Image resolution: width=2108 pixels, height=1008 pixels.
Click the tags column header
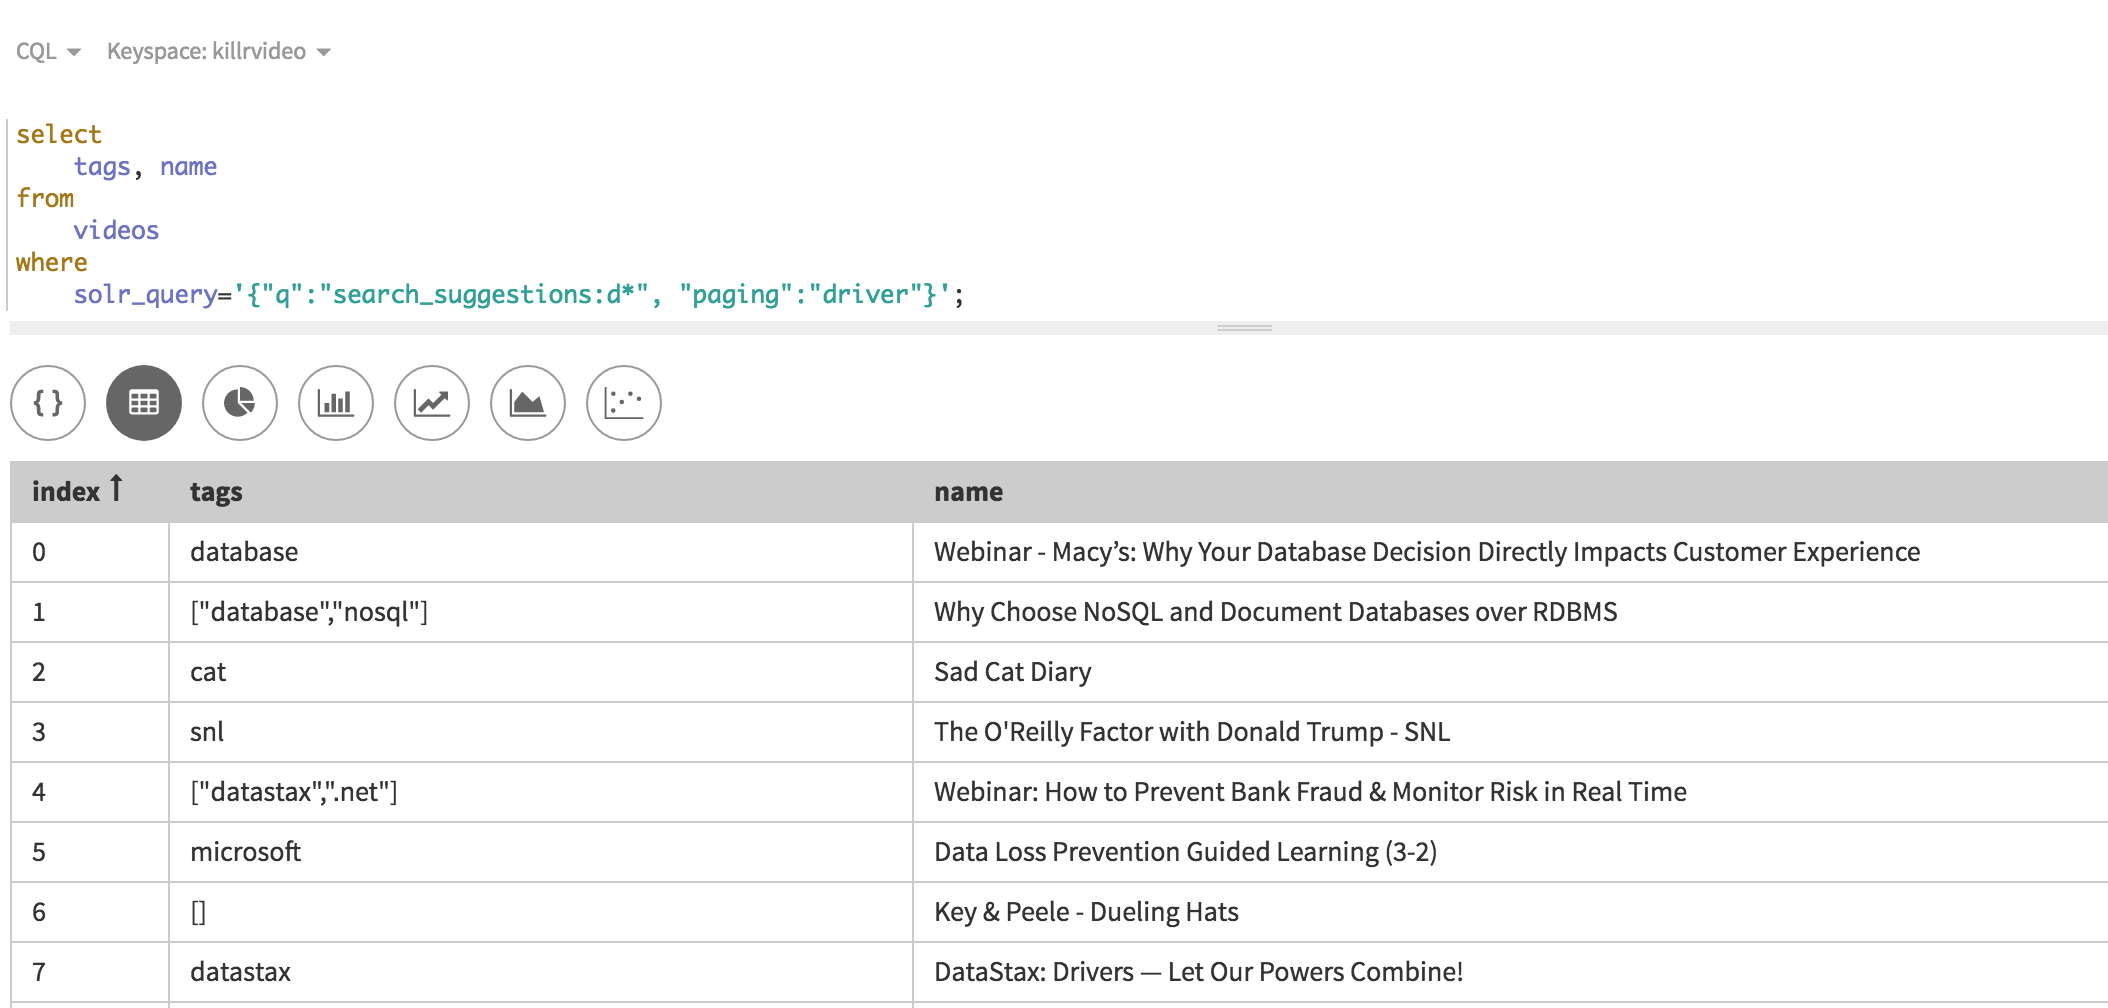216,492
